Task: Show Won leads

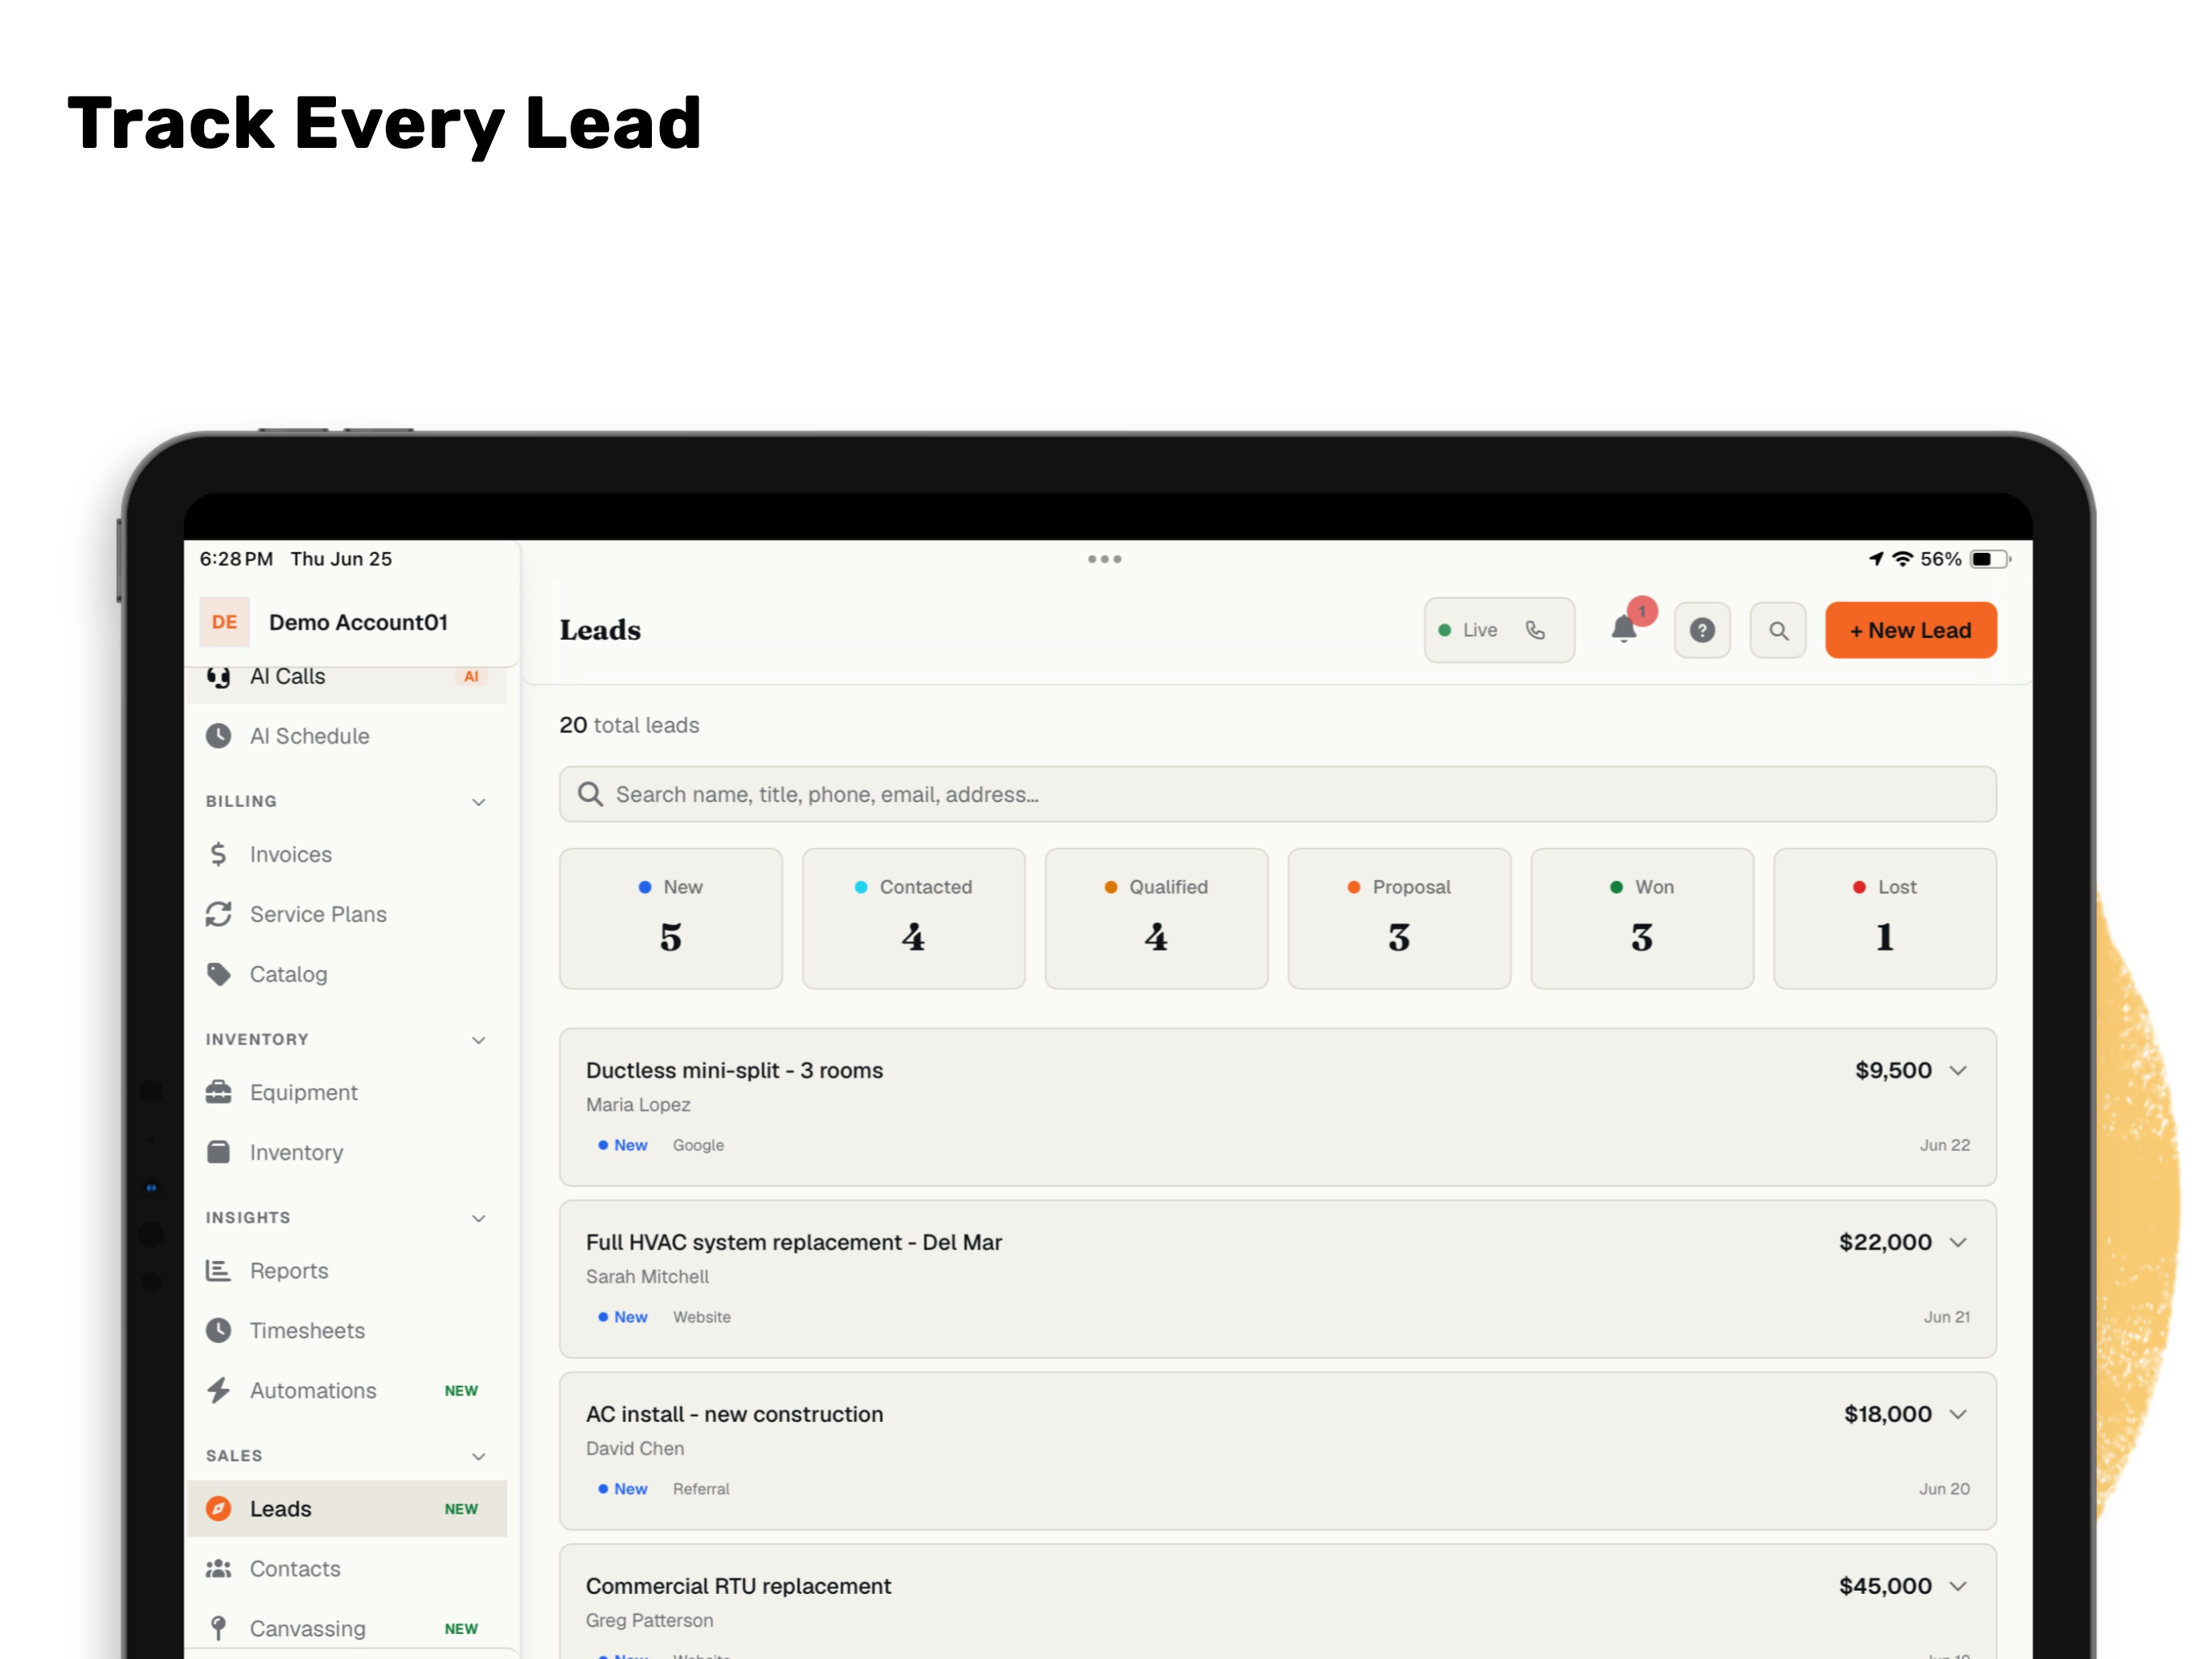Action: 1643,918
